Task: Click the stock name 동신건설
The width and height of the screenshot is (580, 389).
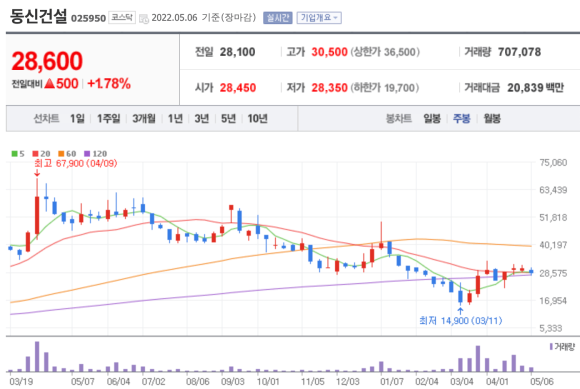Action: click(38, 17)
